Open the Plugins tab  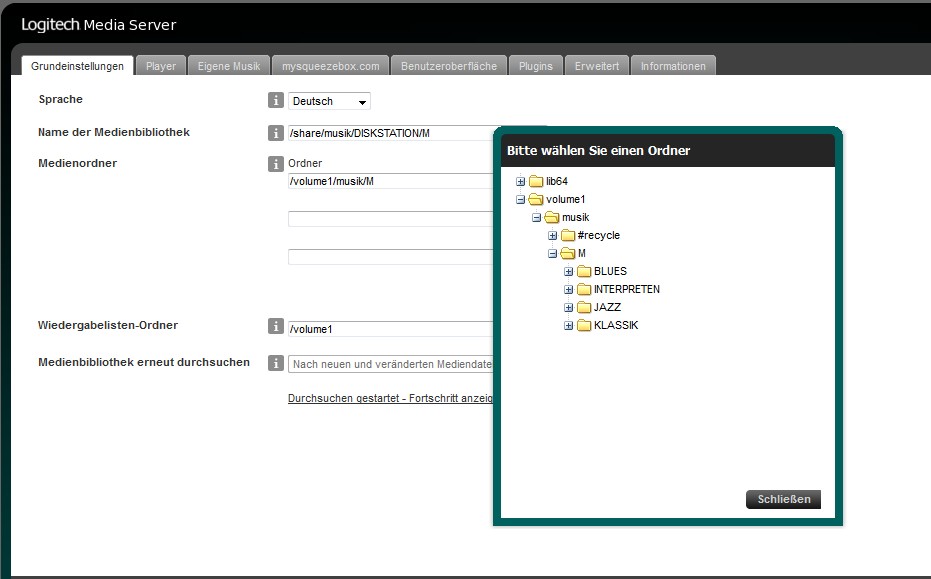pos(536,66)
